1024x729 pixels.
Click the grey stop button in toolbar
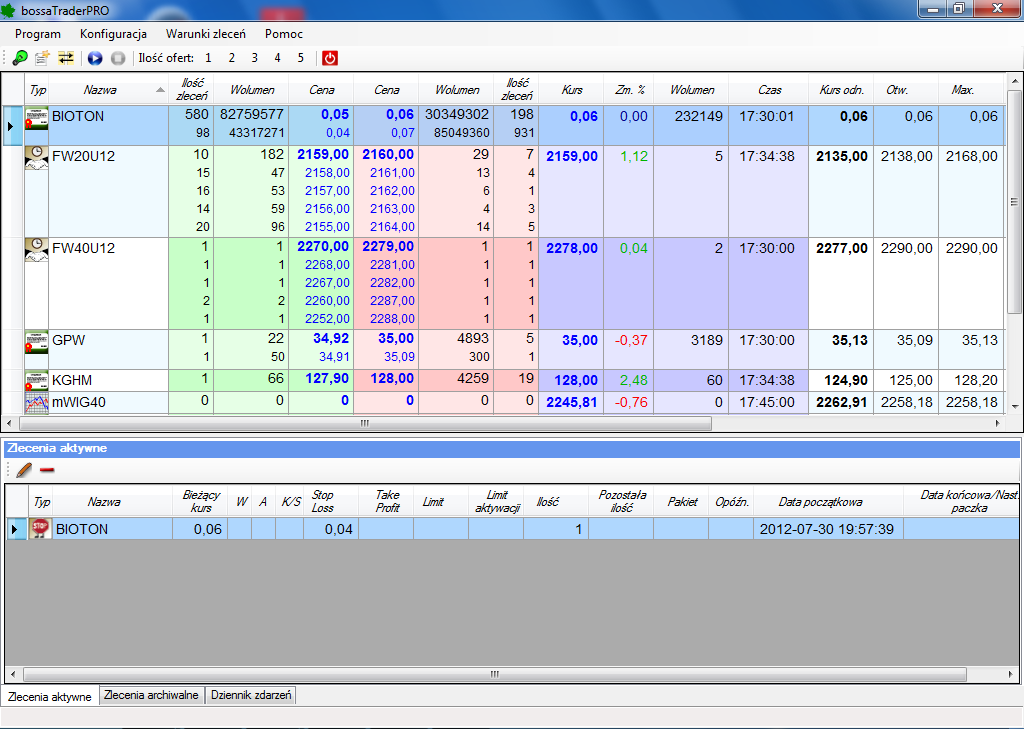click(118, 58)
